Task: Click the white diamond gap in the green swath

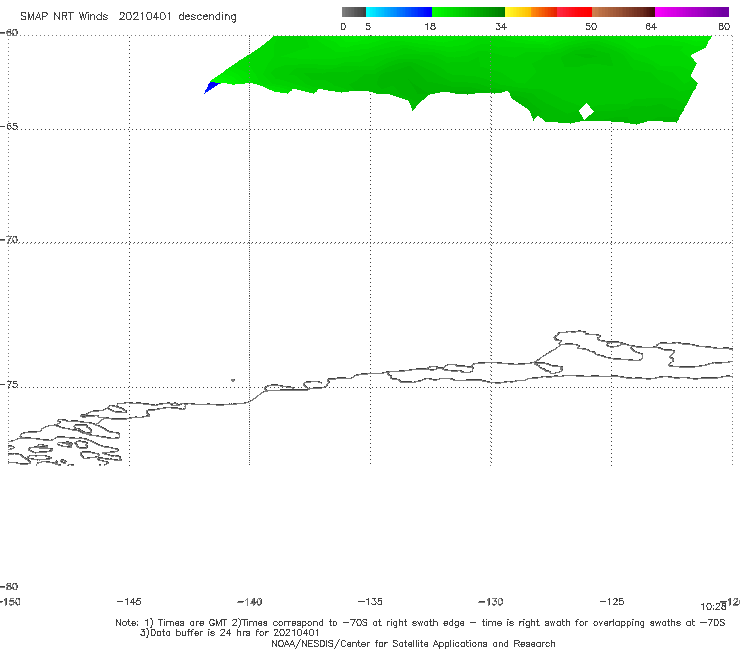Action: [586, 112]
